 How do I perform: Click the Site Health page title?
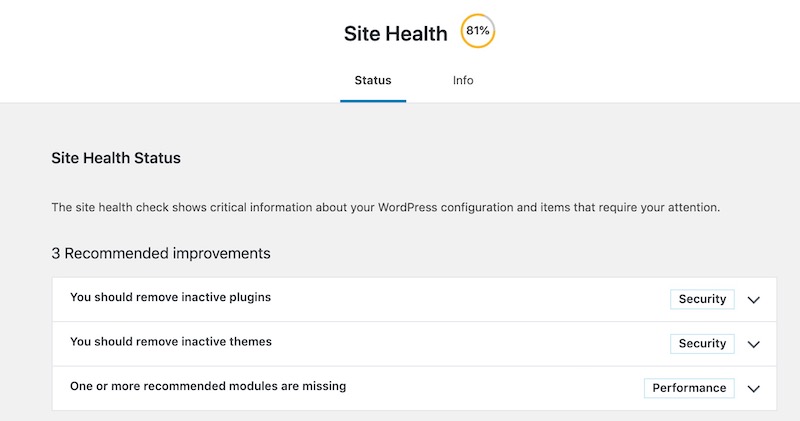click(x=395, y=34)
